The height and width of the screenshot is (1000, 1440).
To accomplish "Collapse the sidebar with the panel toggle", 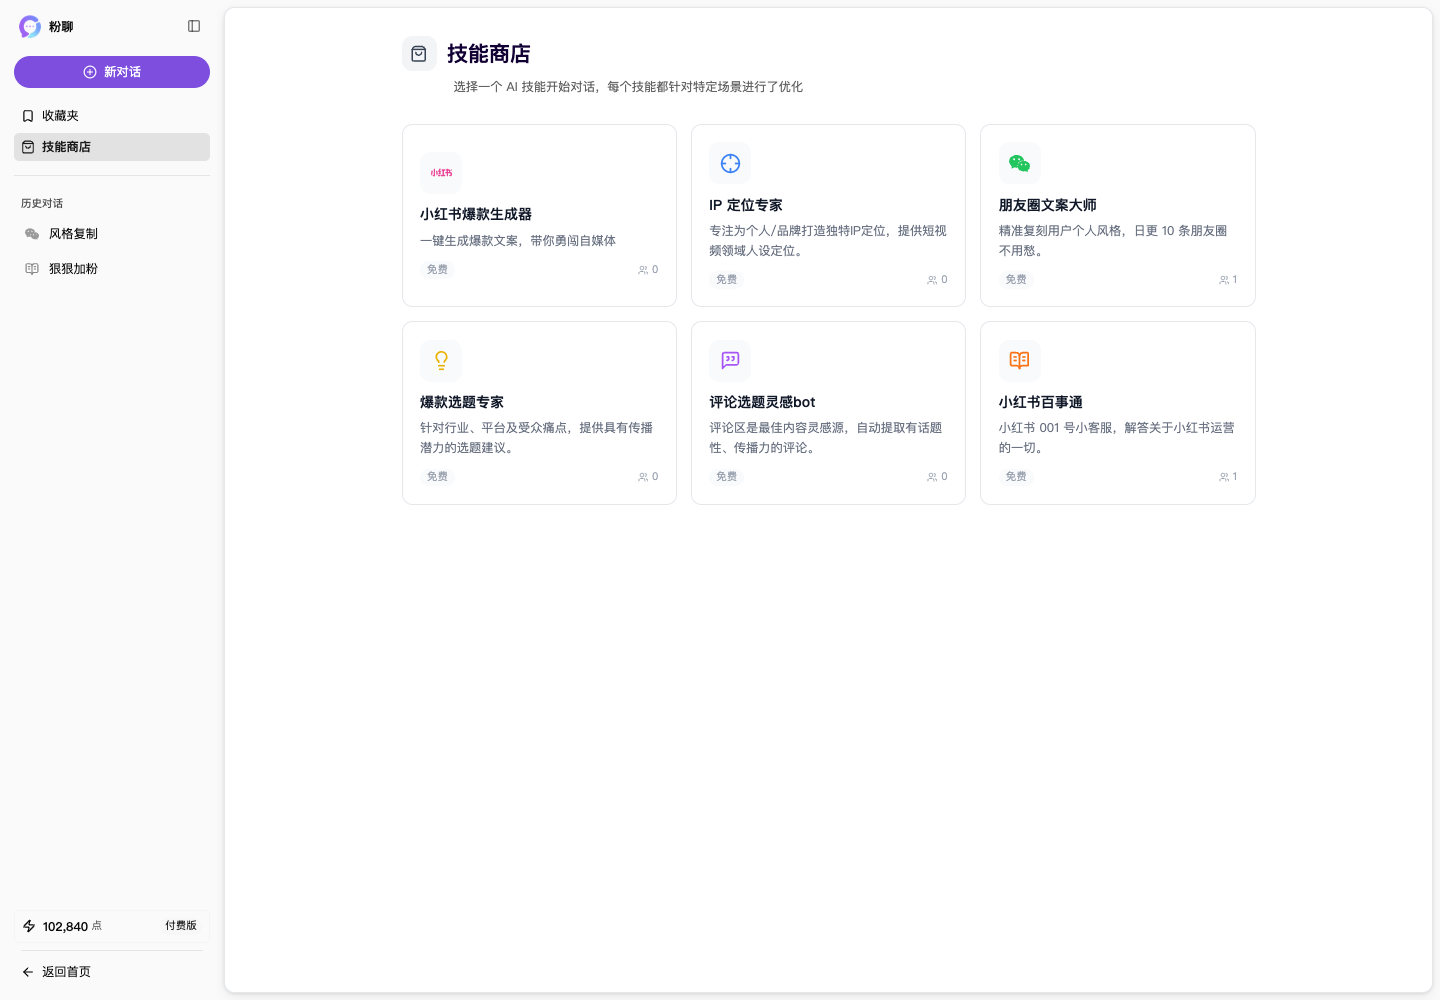I will (194, 26).
